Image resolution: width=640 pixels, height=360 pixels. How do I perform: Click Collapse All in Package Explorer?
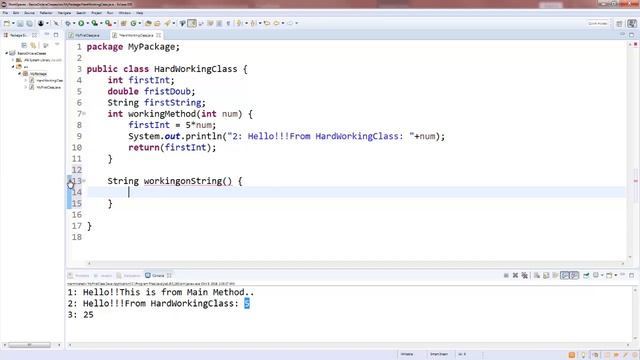[24, 45]
